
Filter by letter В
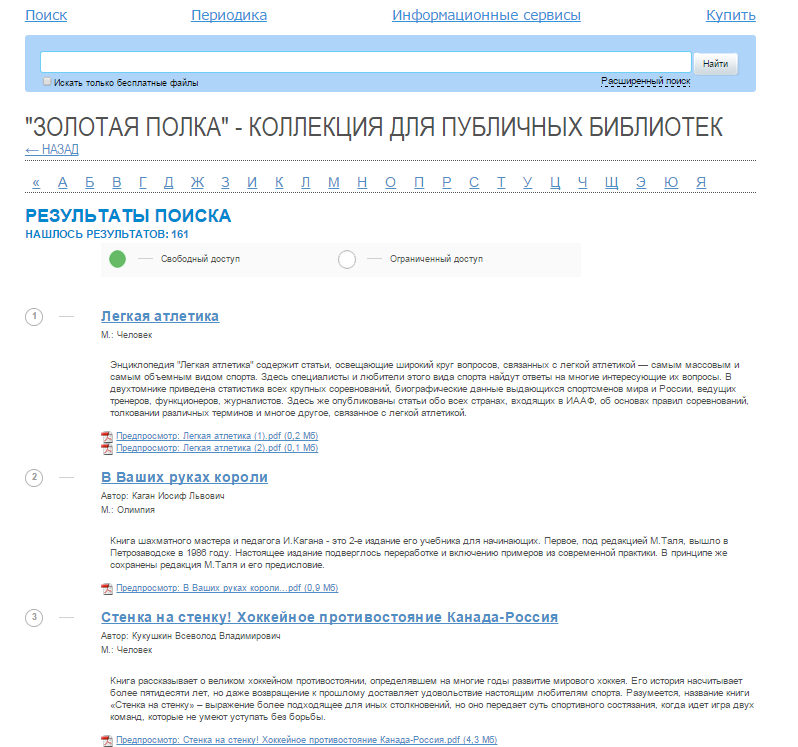click(117, 182)
